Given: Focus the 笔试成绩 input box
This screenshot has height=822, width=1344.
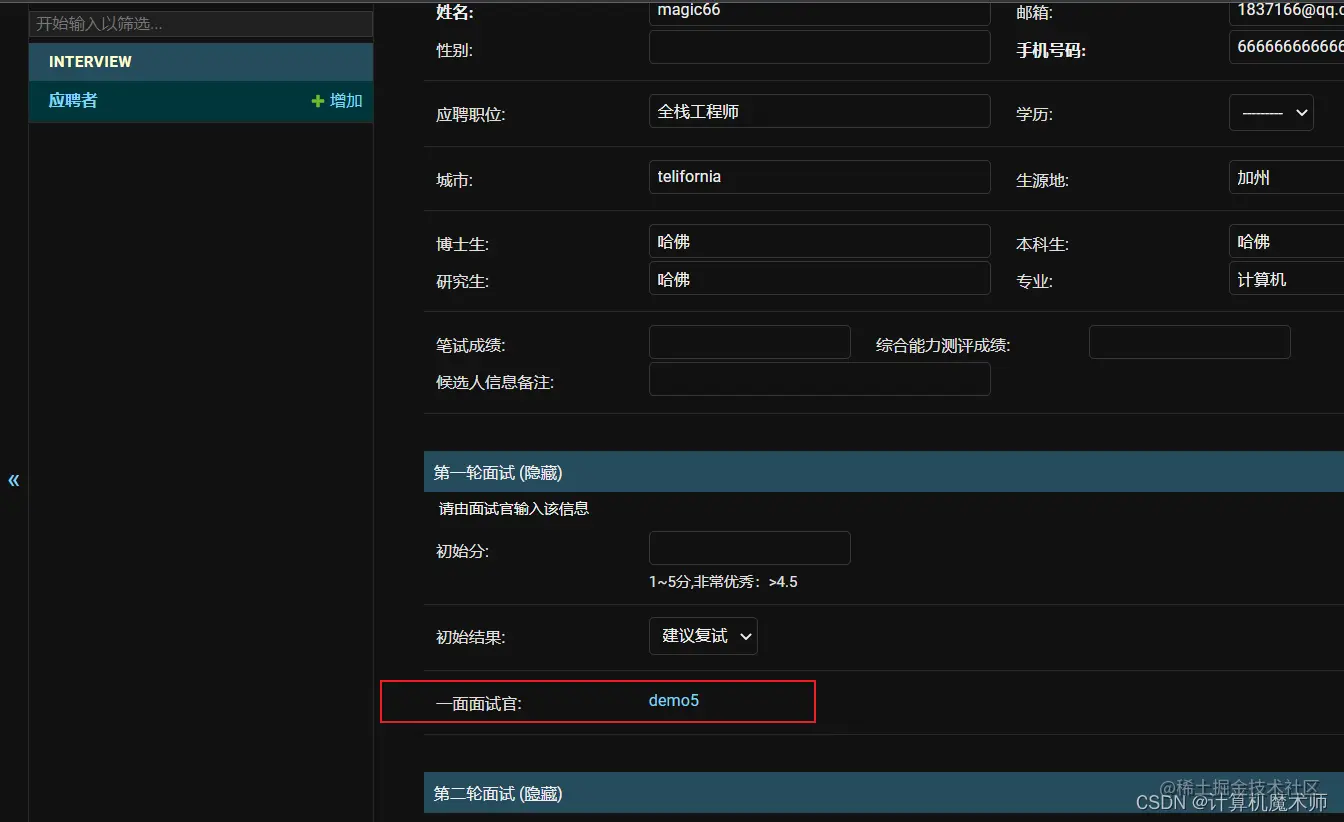Looking at the screenshot, I should [x=749, y=341].
